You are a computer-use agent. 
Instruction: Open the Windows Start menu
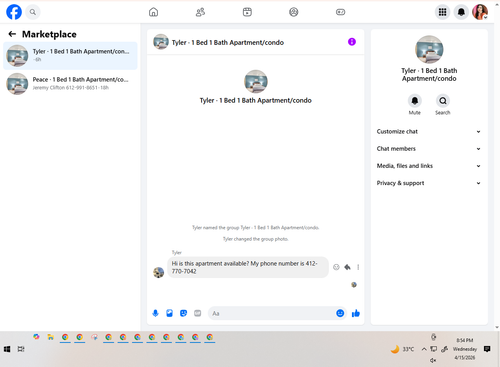coord(7,349)
